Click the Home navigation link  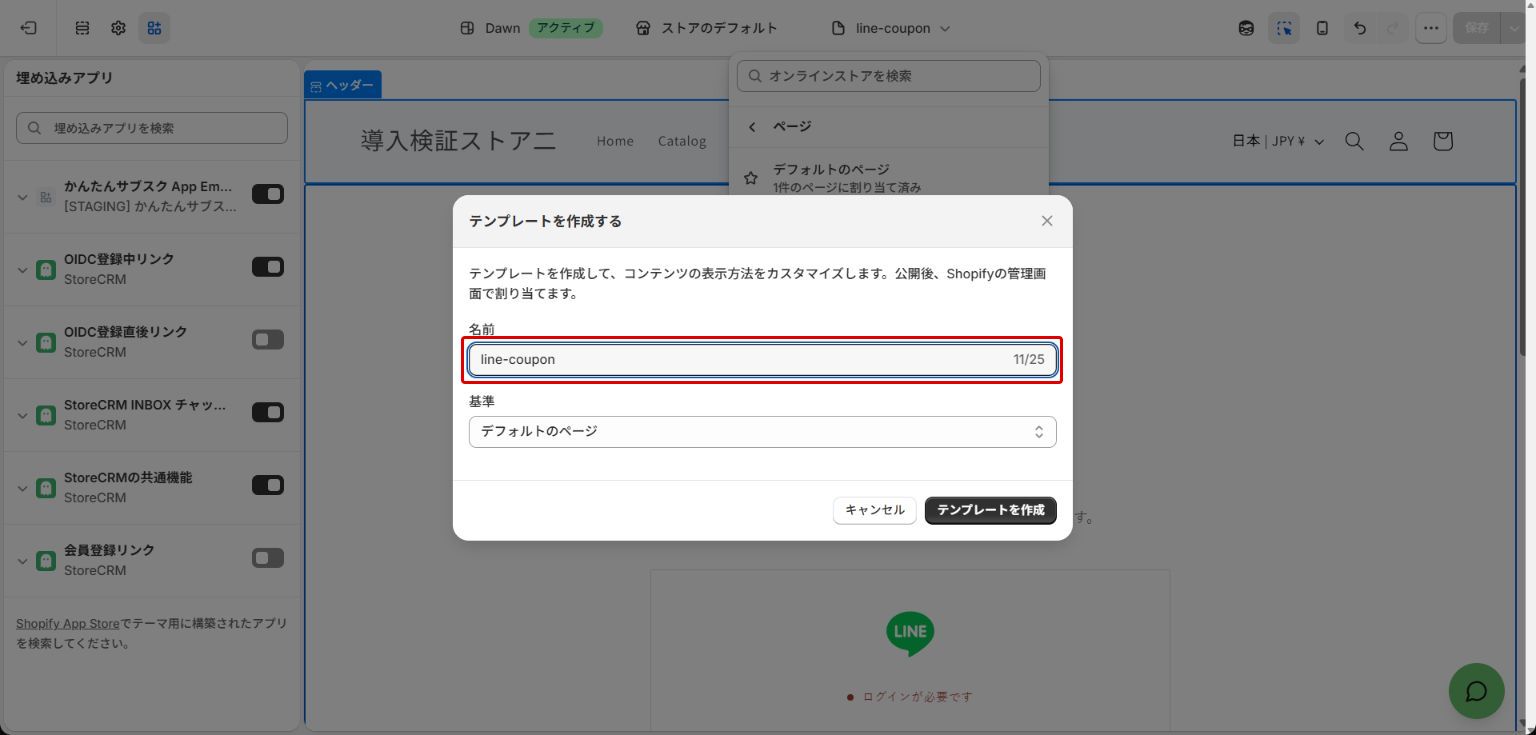coord(615,141)
